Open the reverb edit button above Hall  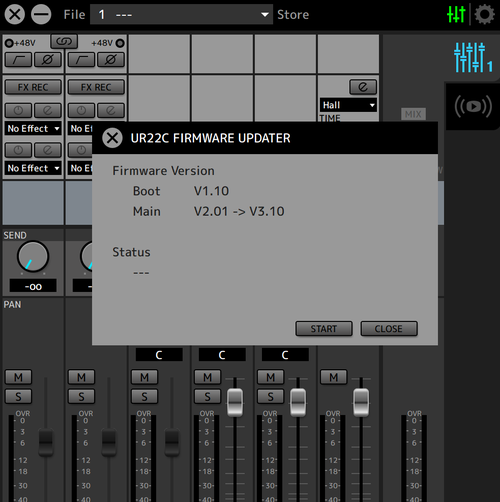[363, 87]
